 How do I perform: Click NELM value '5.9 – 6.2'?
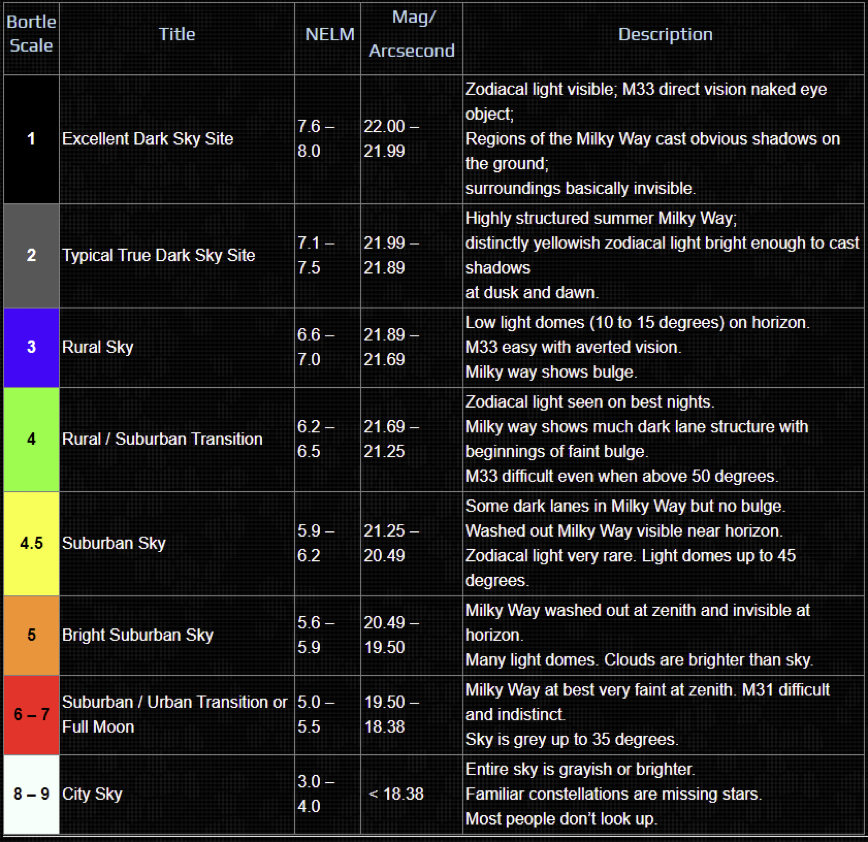[316, 543]
